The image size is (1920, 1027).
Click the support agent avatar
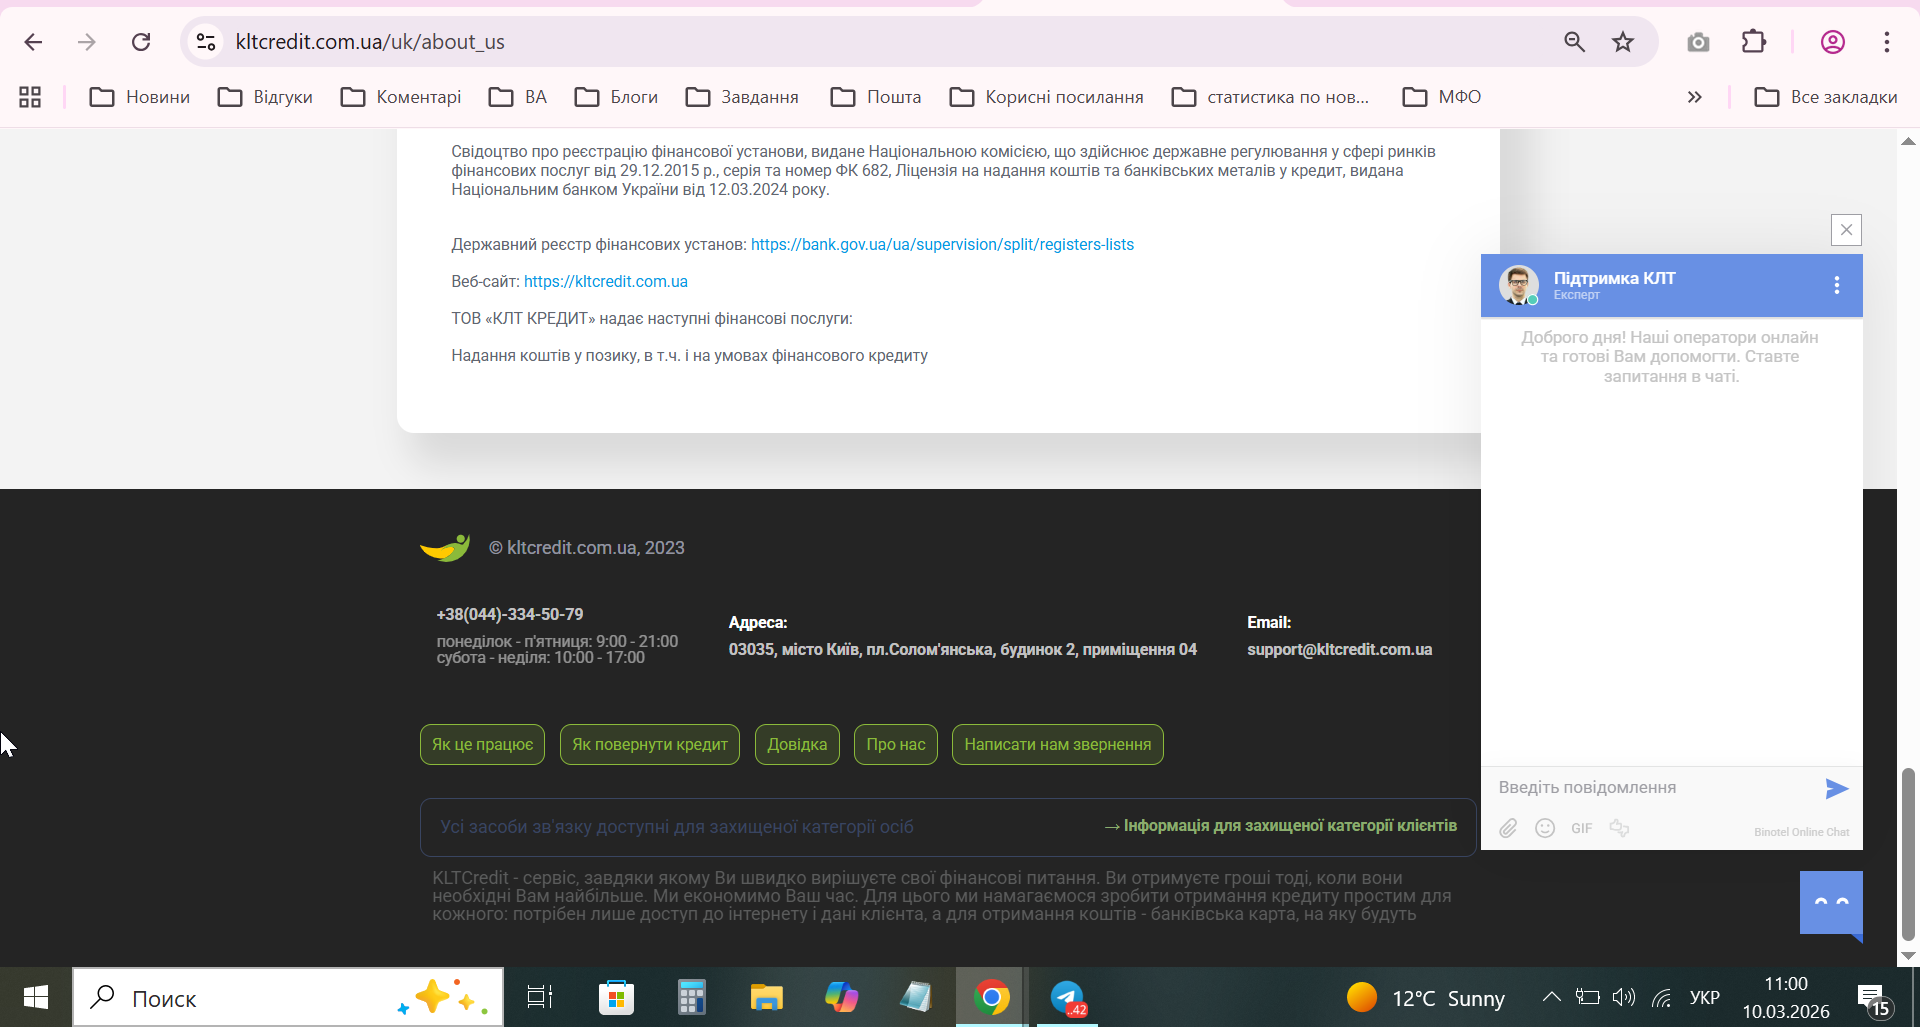(1518, 285)
